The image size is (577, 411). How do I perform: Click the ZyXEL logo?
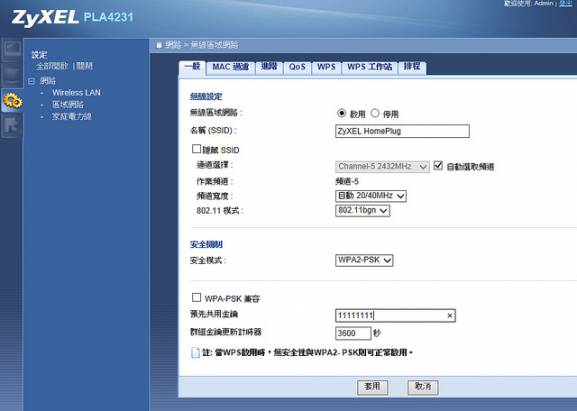tap(45, 18)
